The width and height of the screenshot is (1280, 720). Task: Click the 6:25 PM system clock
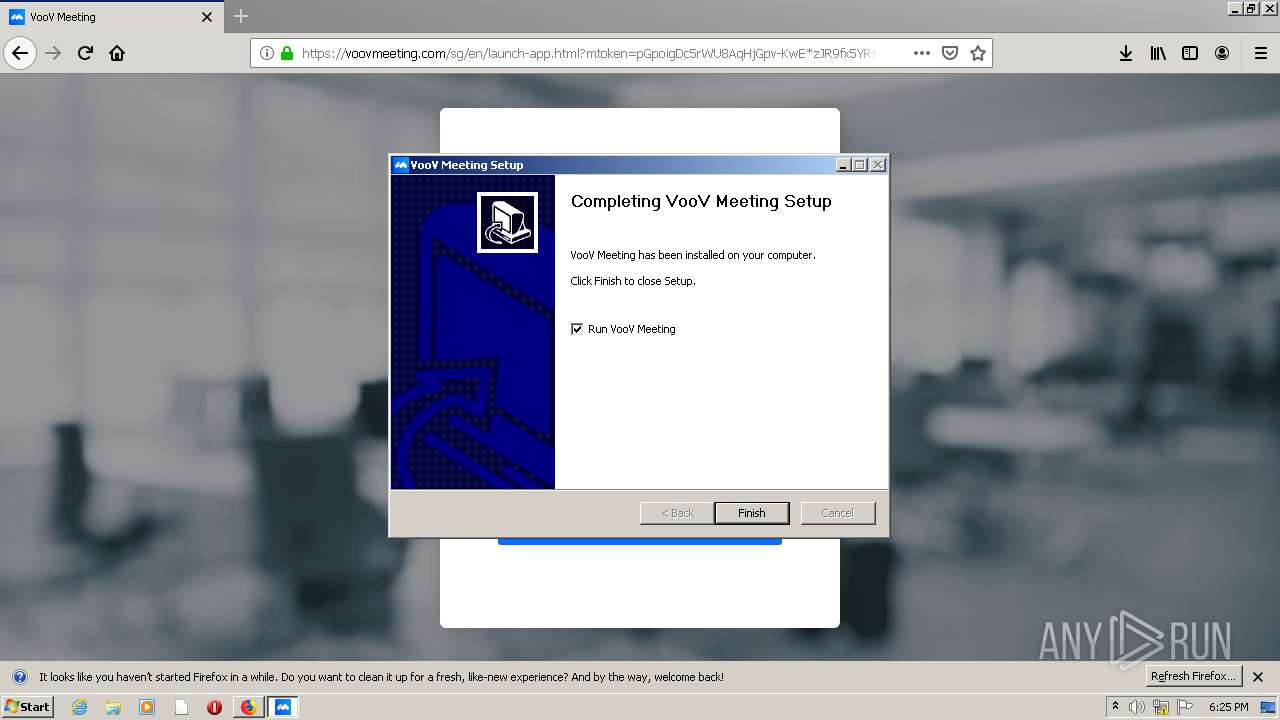pyautogui.click(x=1228, y=707)
